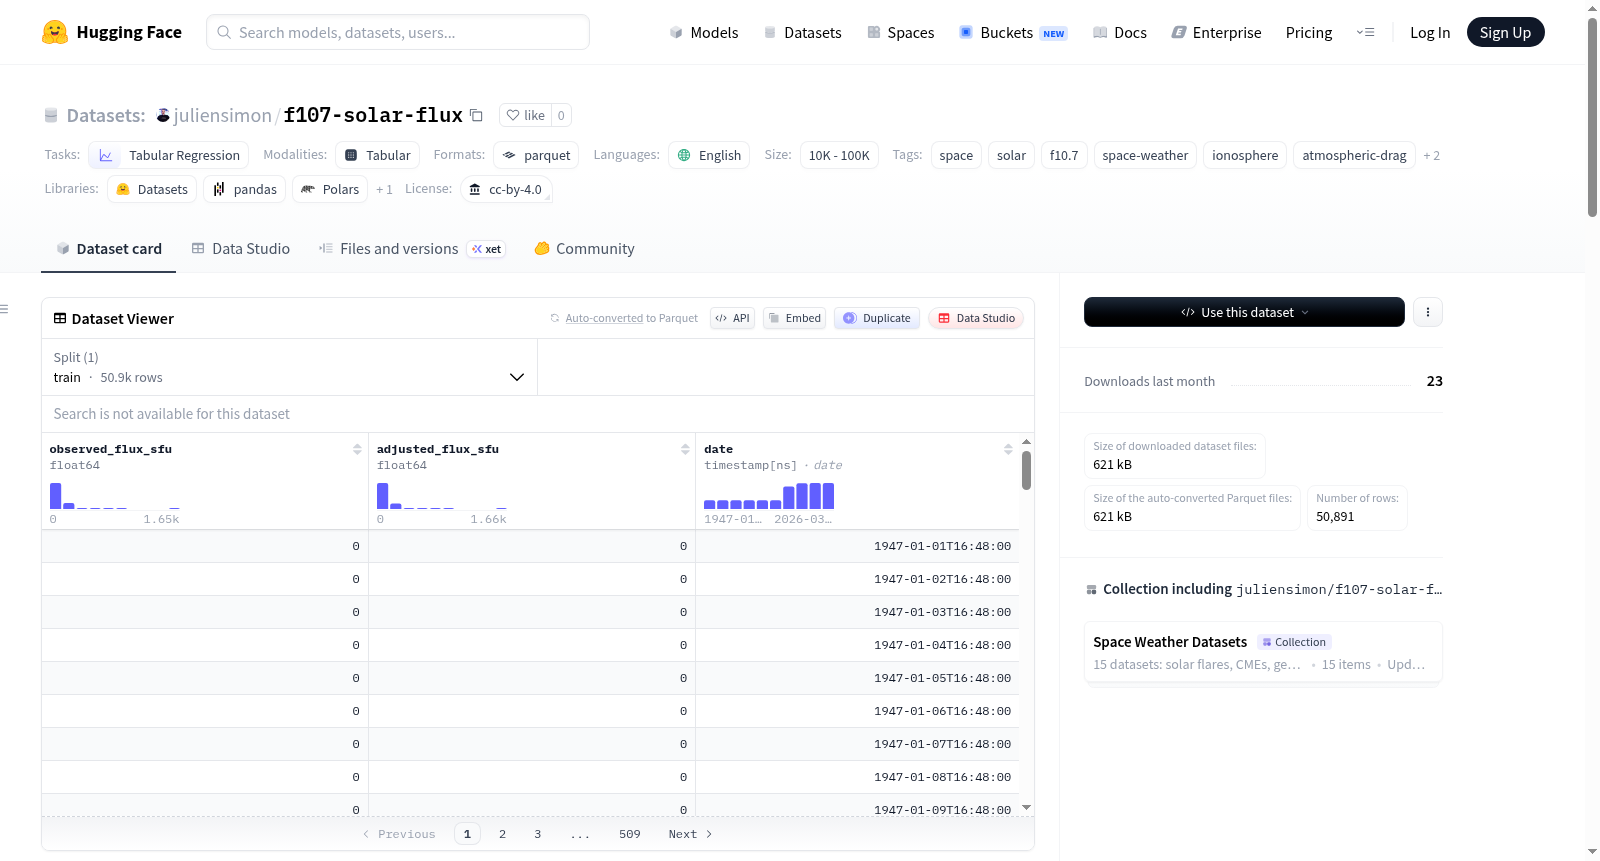Copy dataset name with the copy icon
Viewport: 1600px width, 861px height.
pos(477,116)
